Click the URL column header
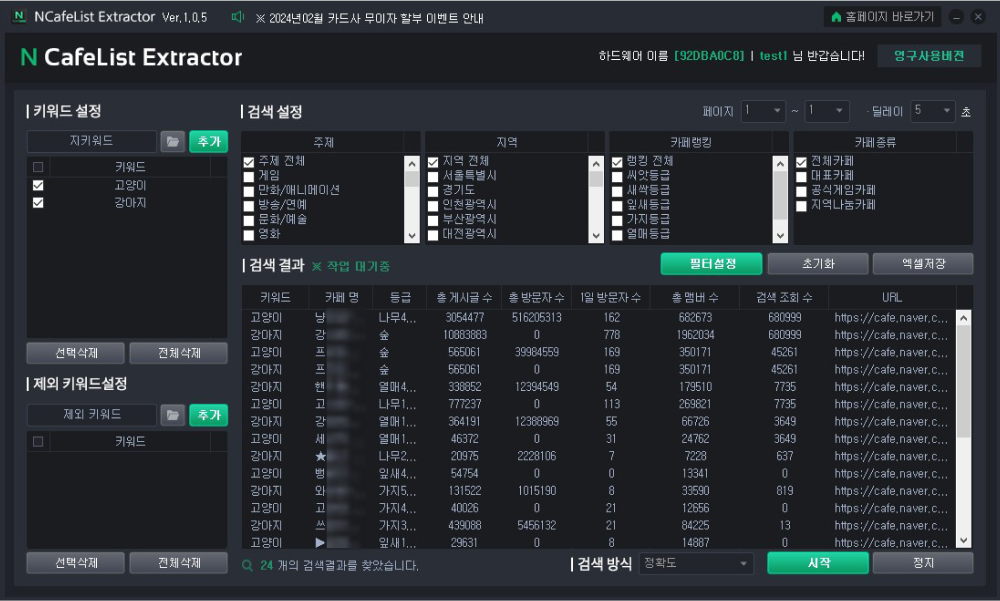Image resolution: width=1000 pixels, height=601 pixels. (x=892, y=297)
